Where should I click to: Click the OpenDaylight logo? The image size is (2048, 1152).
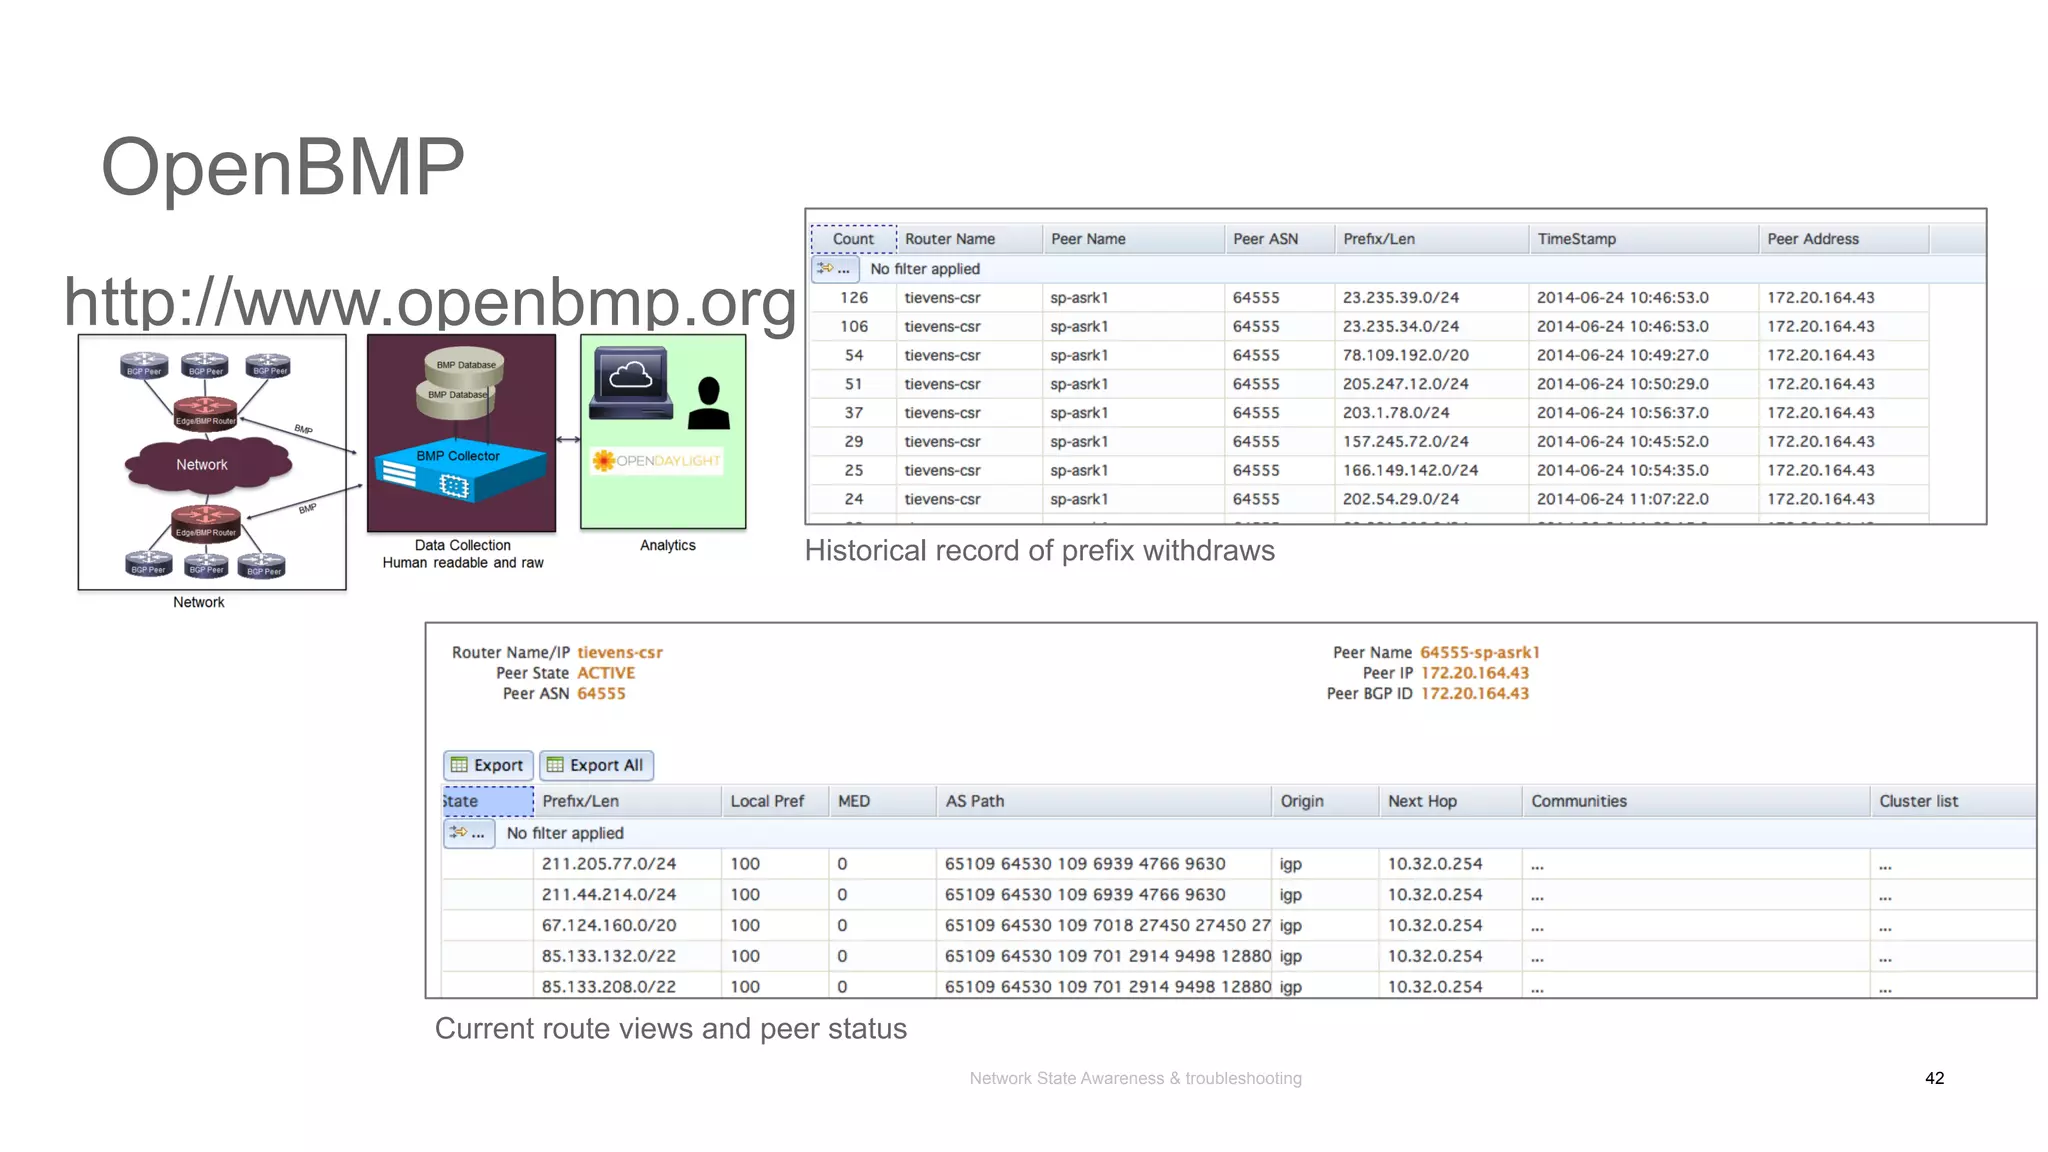[x=656, y=461]
